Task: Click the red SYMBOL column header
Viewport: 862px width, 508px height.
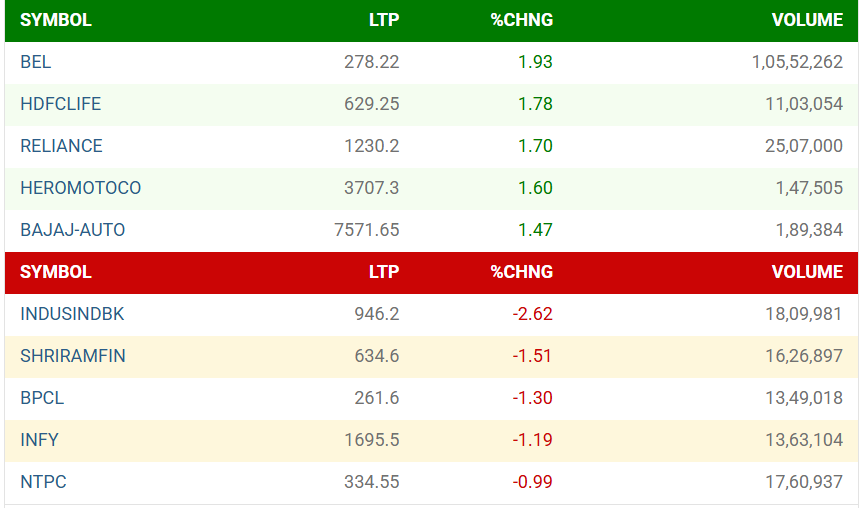Action: 56,272
